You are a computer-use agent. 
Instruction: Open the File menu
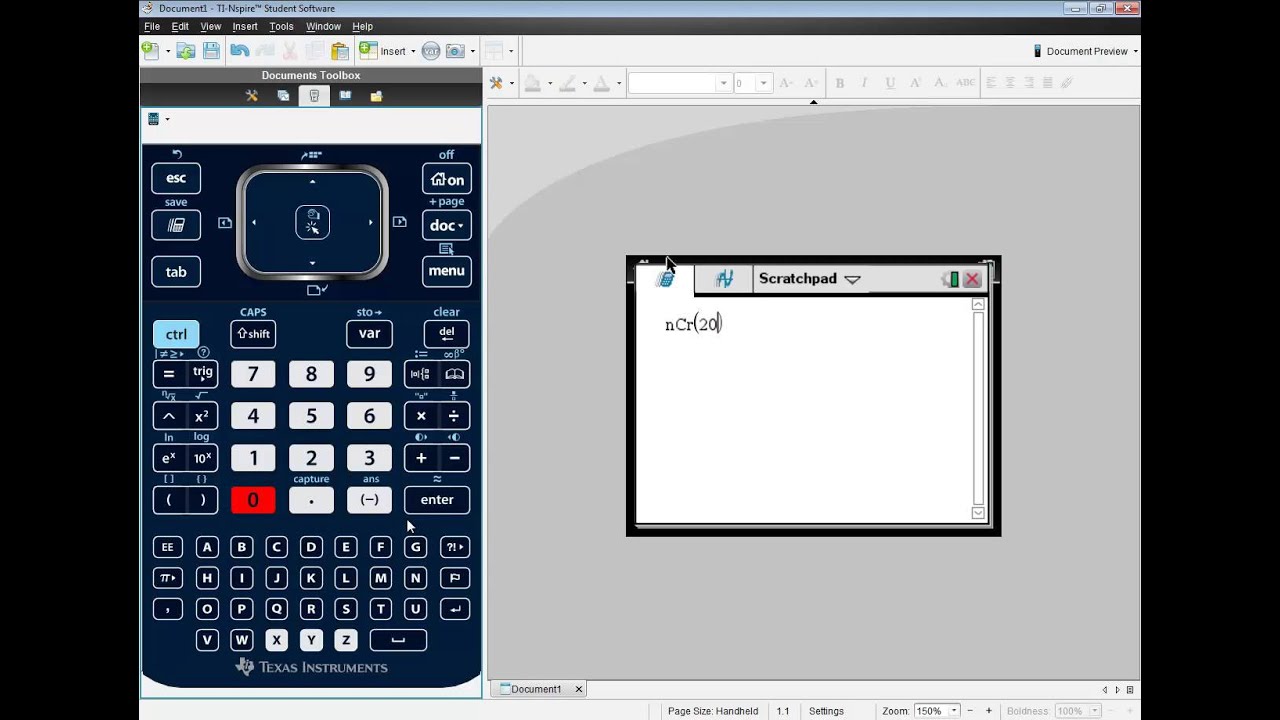pyautogui.click(x=152, y=26)
